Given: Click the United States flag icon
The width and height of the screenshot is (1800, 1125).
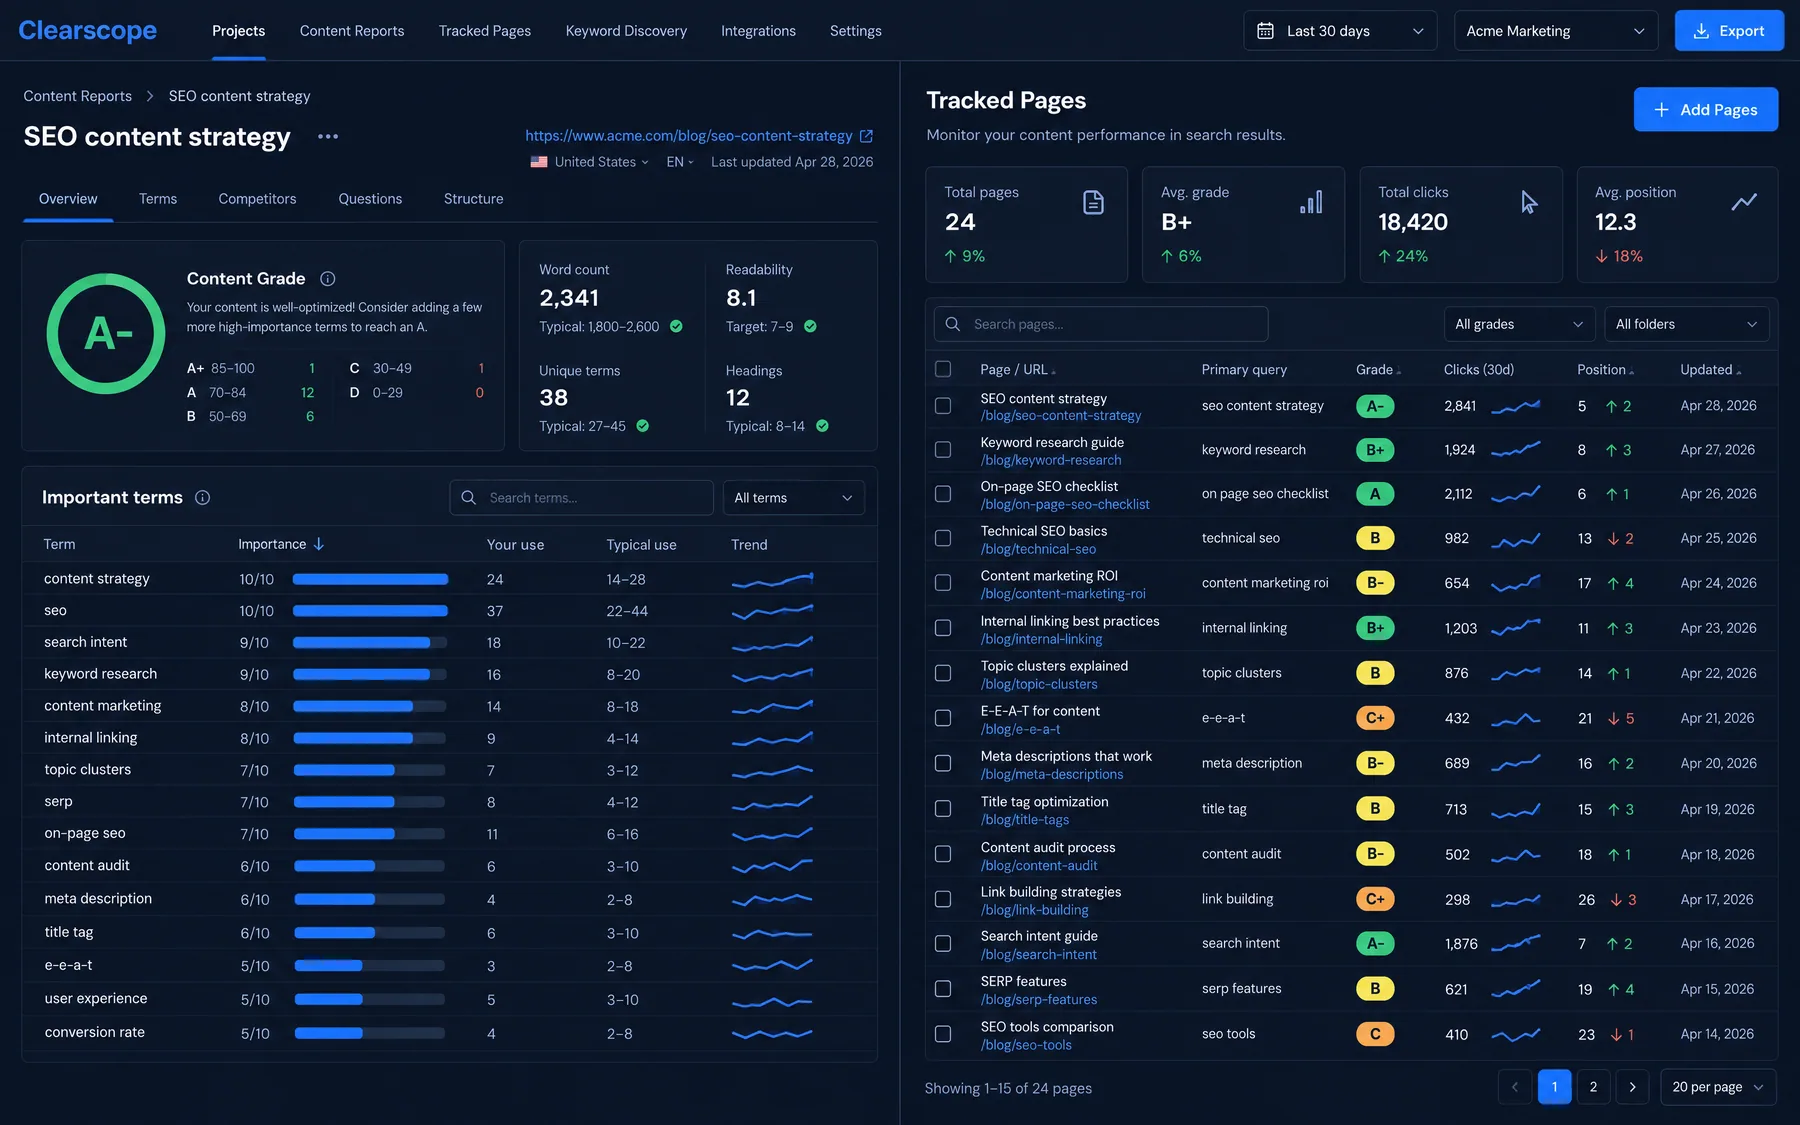Looking at the screenshot, I should [x=539, y=162].
